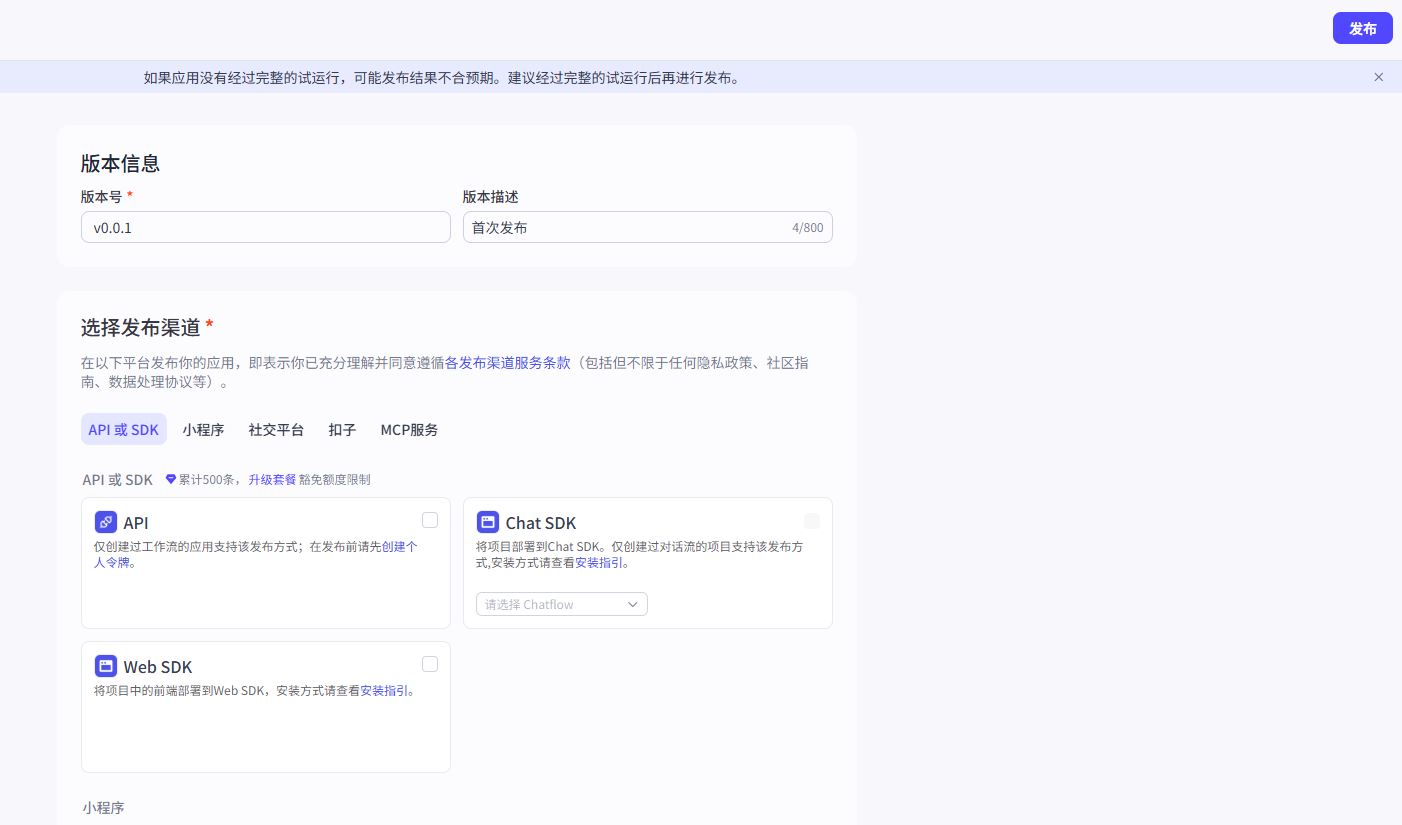The image size is (1402, 825).
Task: Enable the Chat SDK checkbox
Action: point(812,519)
